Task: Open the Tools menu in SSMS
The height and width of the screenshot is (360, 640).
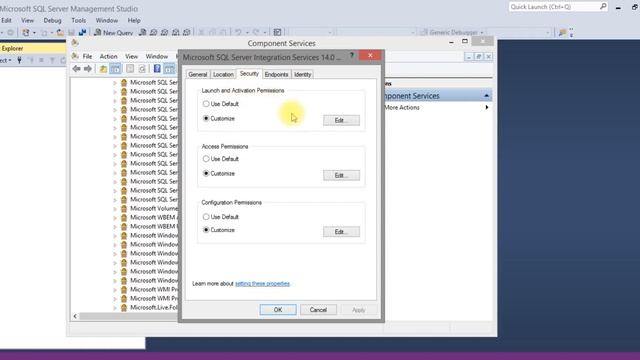Action: [x=78, y=20]
